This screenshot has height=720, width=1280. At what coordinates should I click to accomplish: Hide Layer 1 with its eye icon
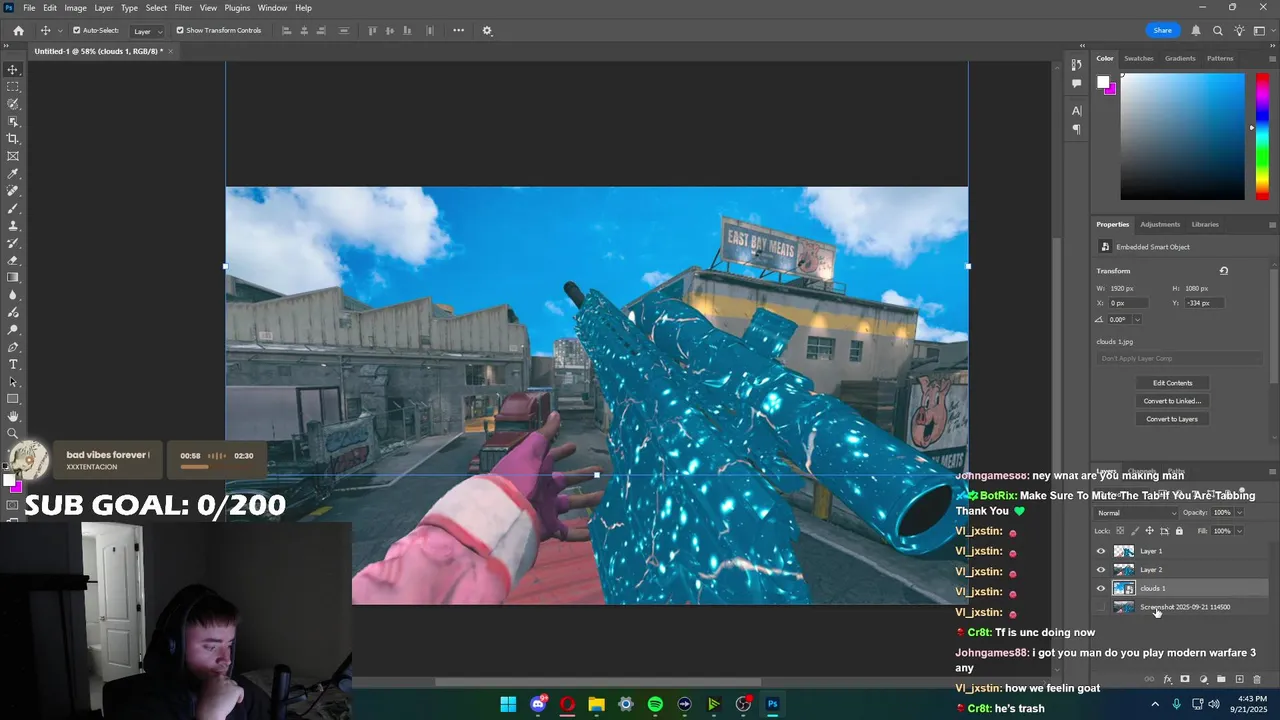(x=1101, y=551)
